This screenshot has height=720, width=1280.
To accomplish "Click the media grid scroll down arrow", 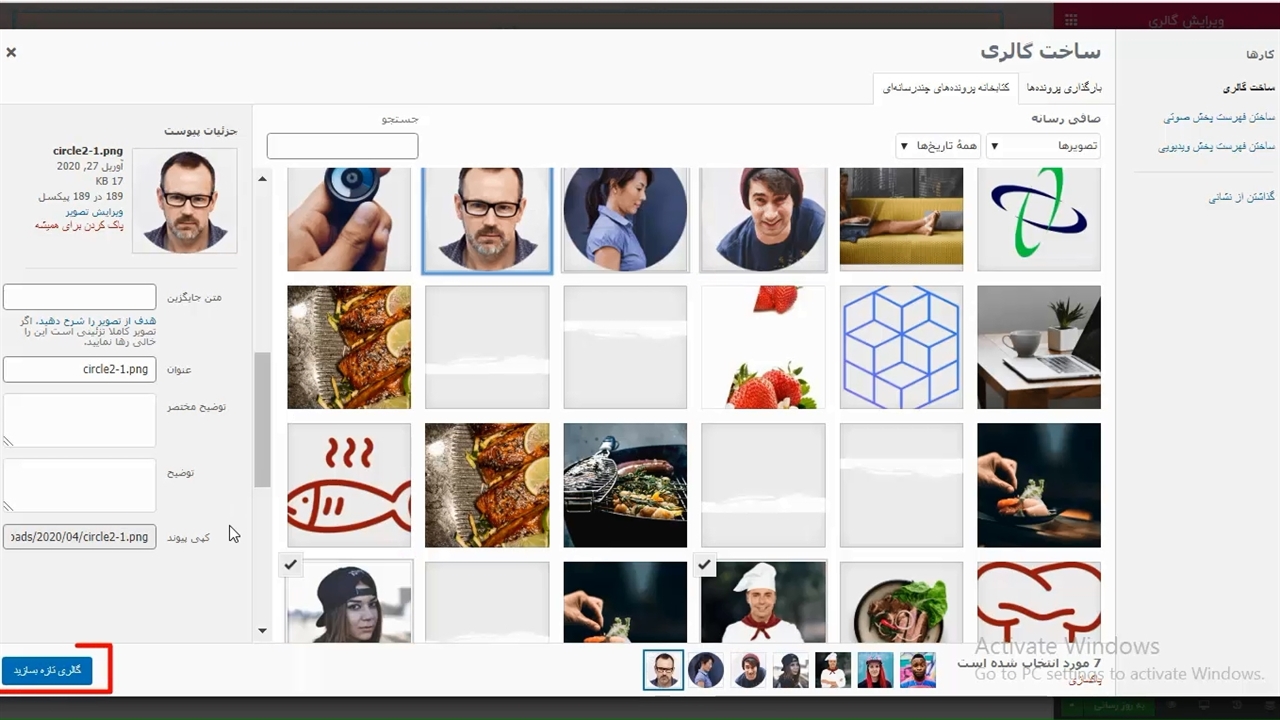I will (263, 631).
